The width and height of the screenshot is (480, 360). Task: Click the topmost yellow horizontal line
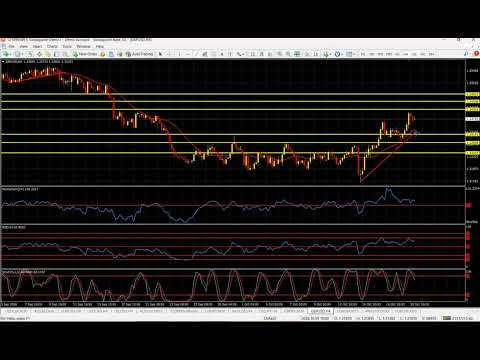point(232,94)
